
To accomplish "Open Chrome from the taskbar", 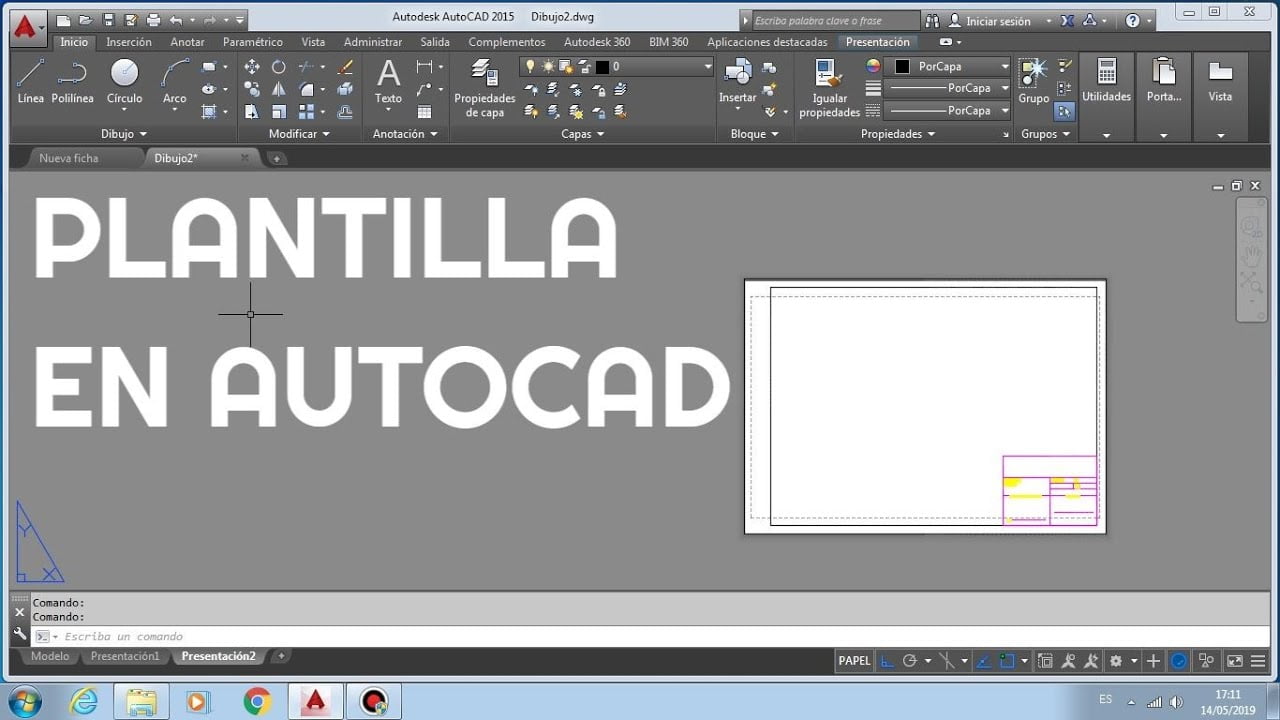I will 257,702.
